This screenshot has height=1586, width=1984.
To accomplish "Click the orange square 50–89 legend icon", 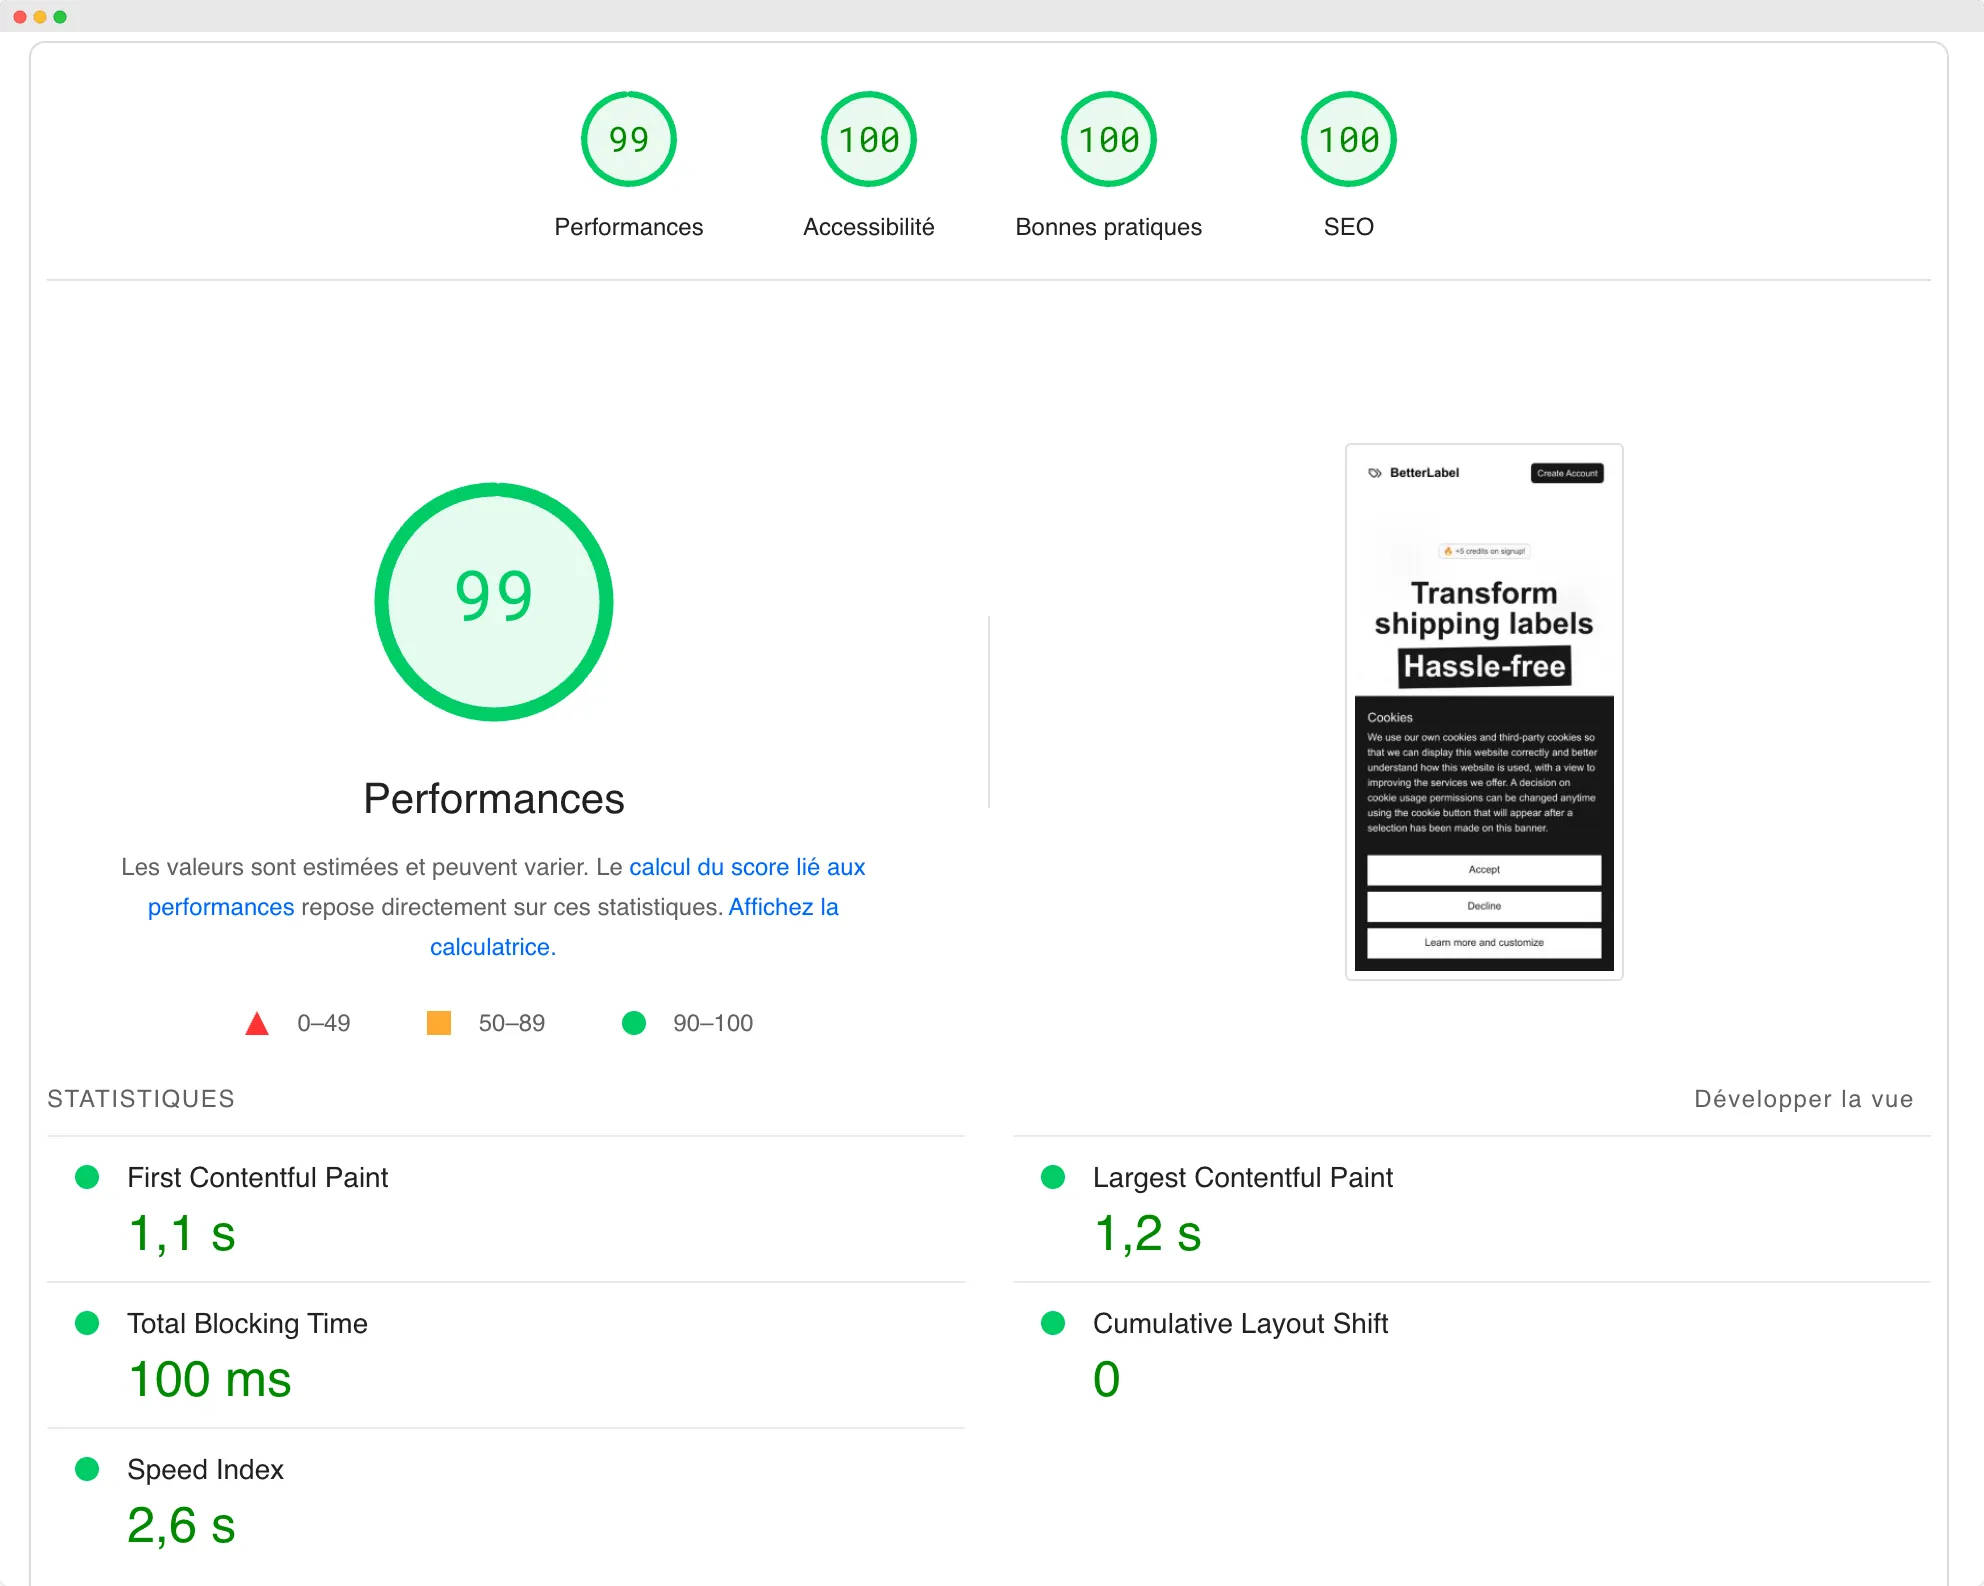I will point(438,1023).
